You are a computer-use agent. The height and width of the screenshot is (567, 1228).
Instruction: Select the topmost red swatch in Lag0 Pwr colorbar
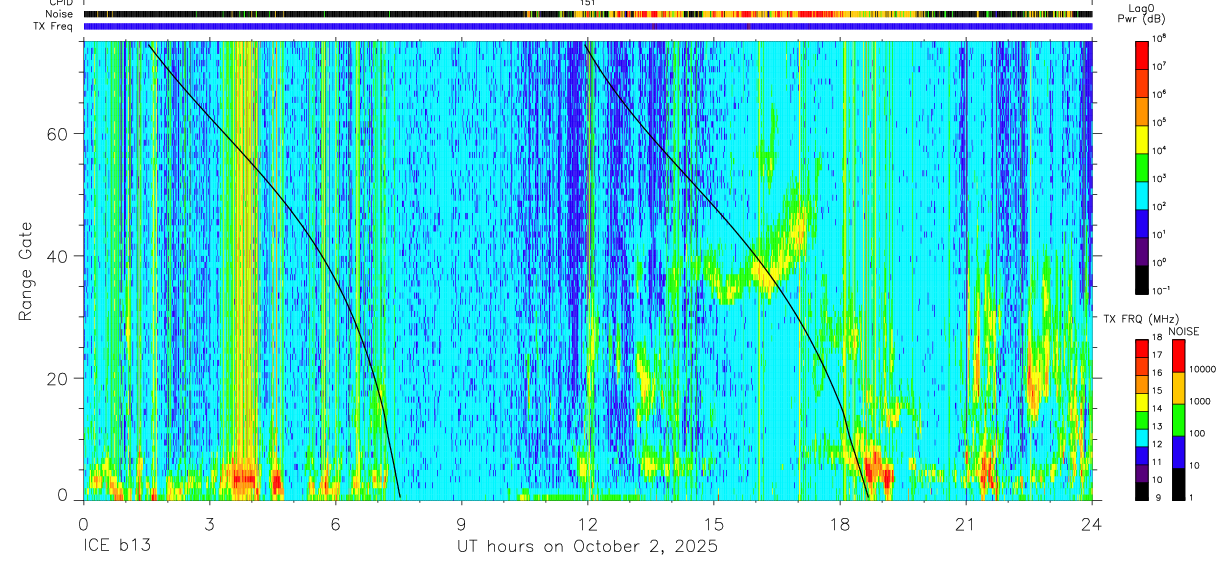(x=1142, y=54)
